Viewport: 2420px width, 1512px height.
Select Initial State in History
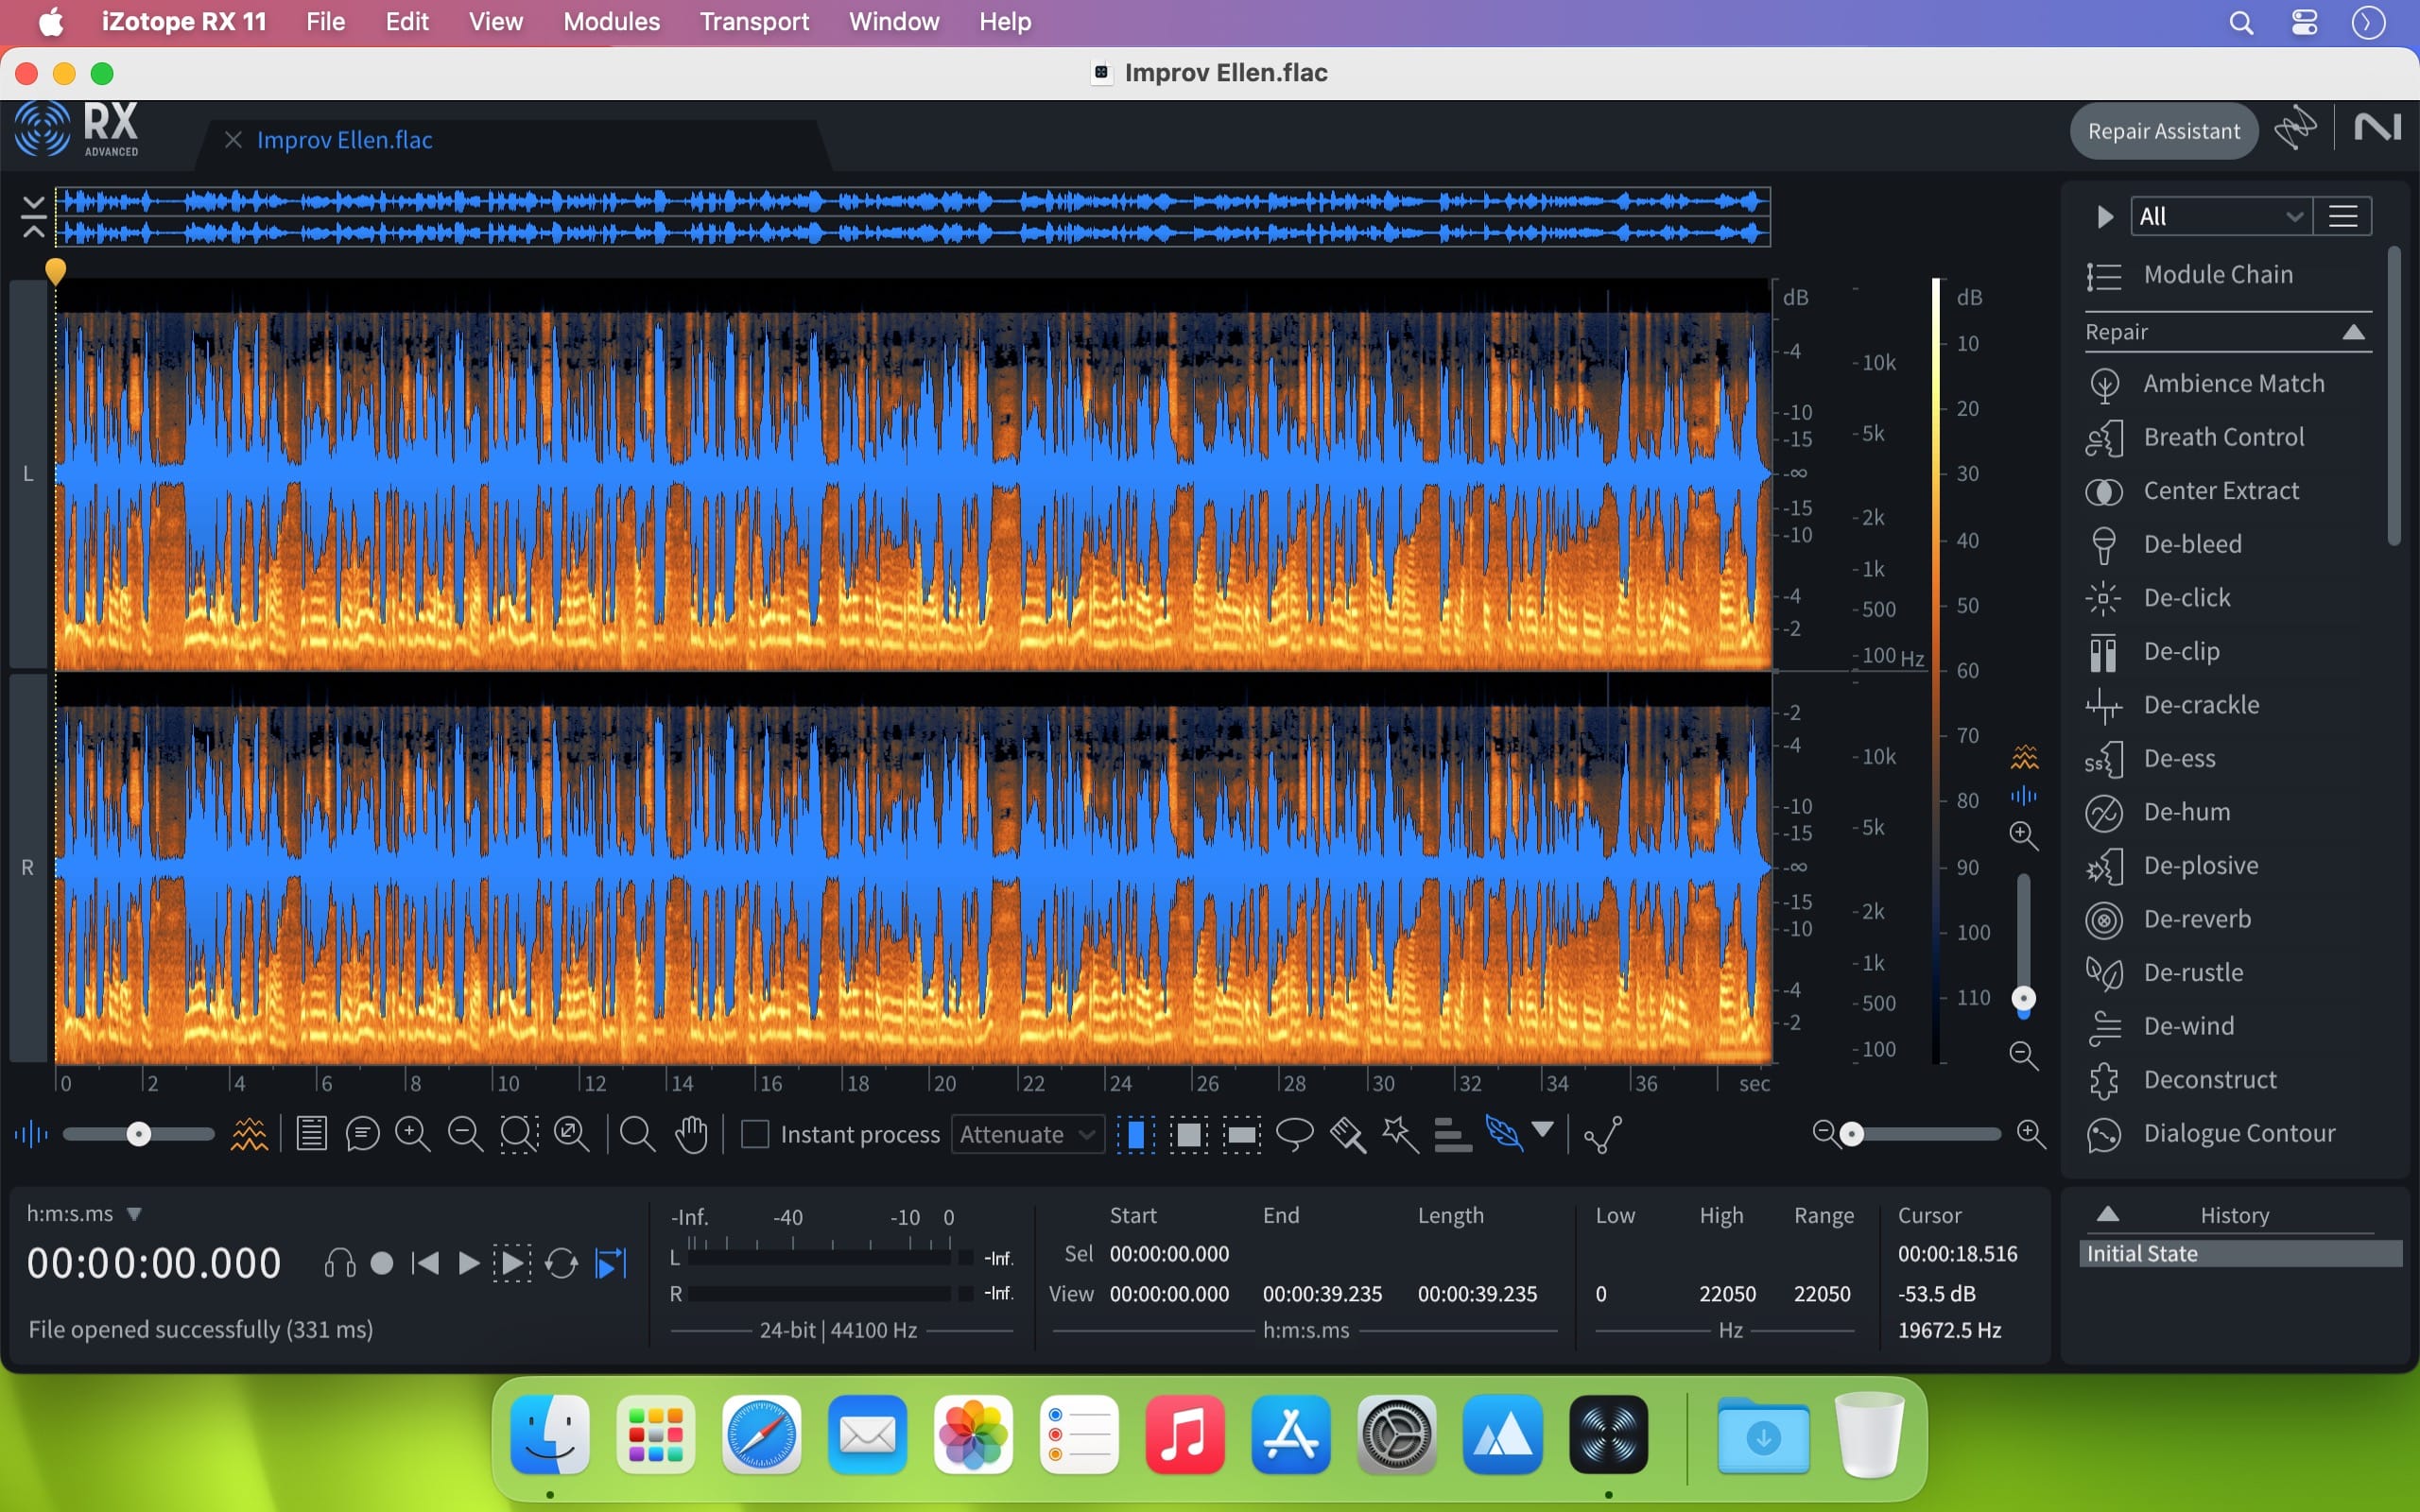click(2241, 1254)
